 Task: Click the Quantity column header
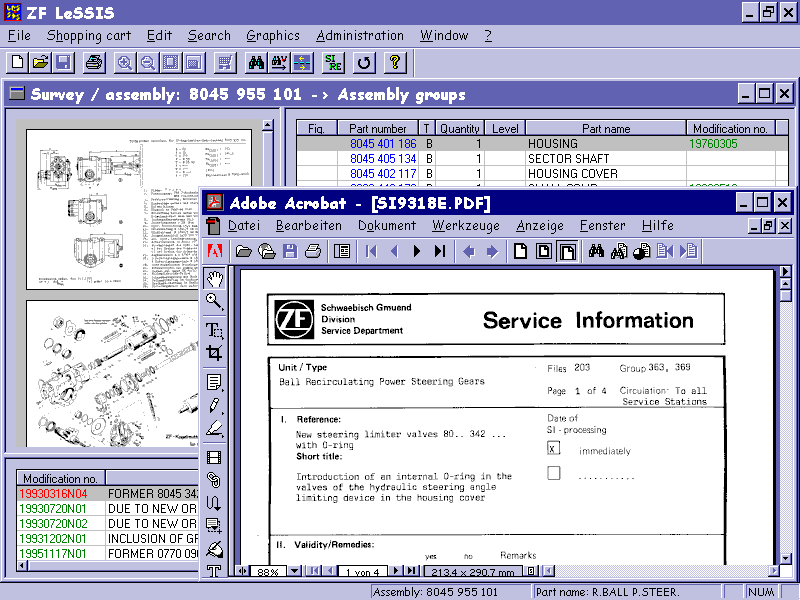[x=459, y=129]
